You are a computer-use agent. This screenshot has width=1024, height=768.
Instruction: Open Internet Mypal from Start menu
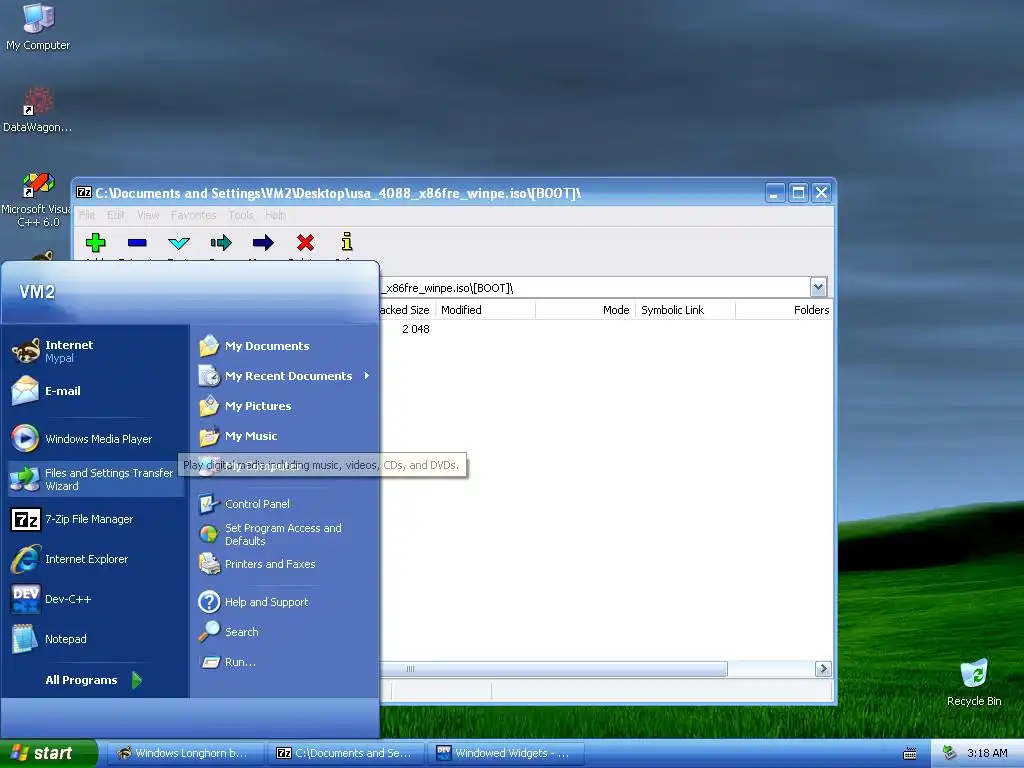click(96, 351)
